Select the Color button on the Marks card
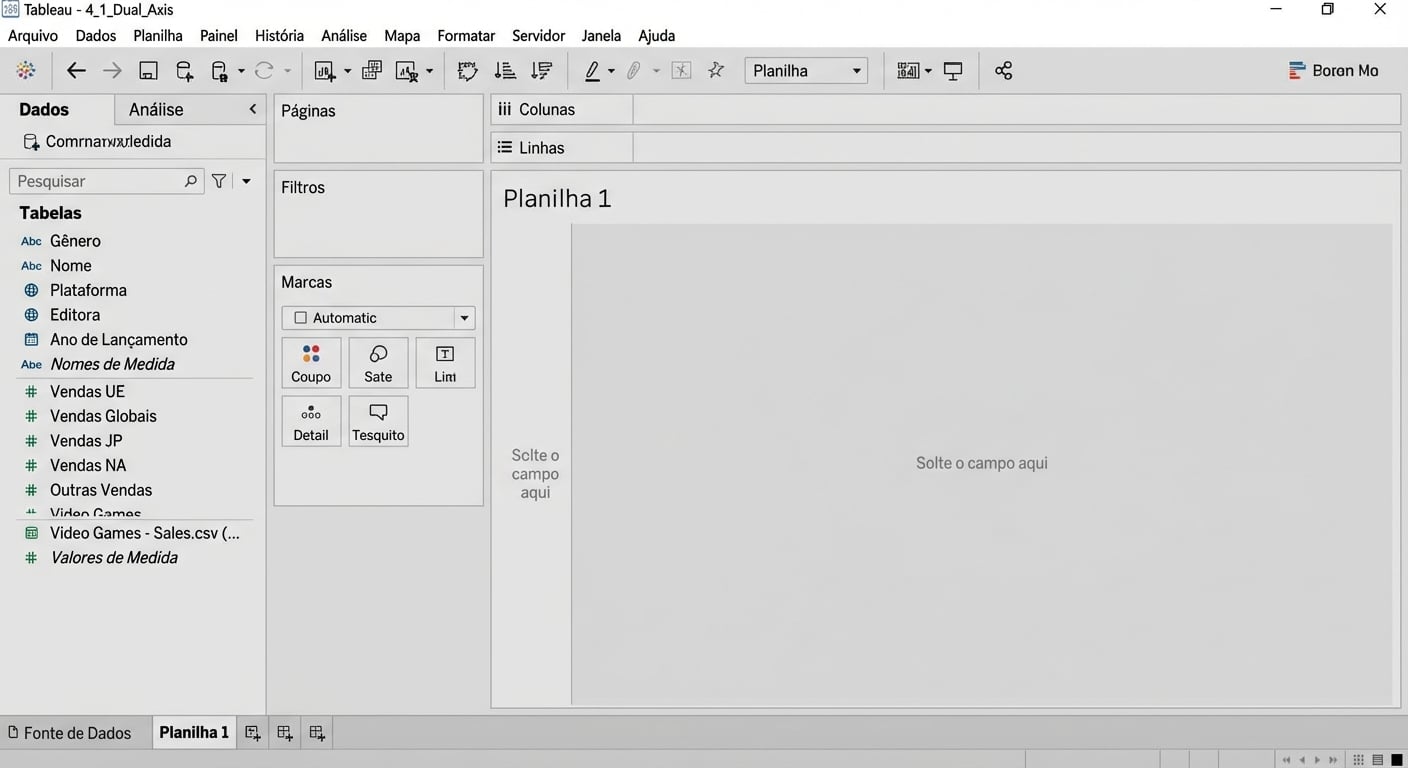The image size is (1408, 768). tap(310, 362)
